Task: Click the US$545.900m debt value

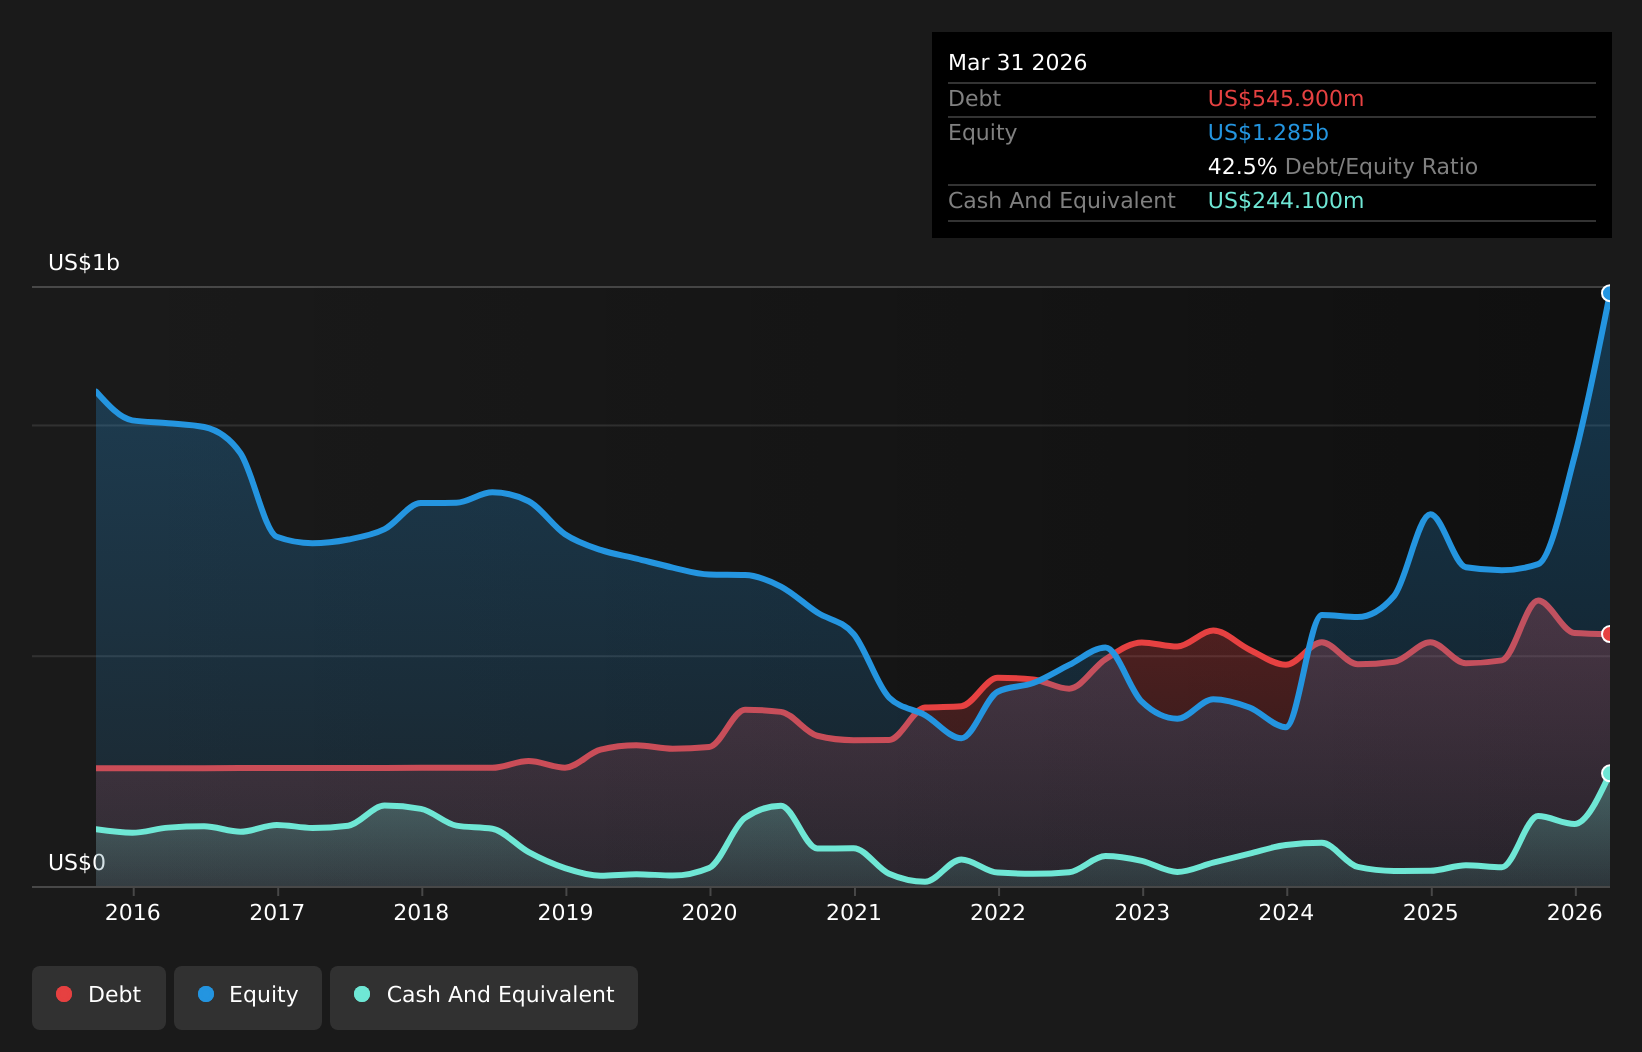Action: coord(1286,99)
